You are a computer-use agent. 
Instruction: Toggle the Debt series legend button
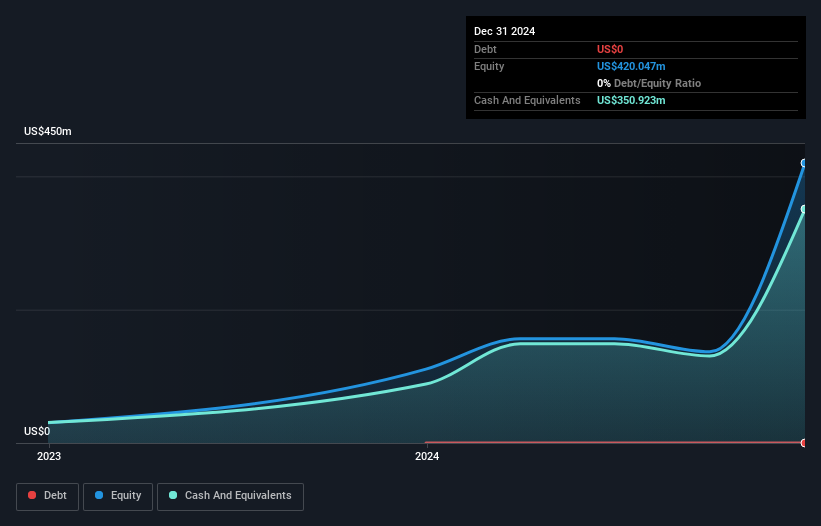coord(47,496)
